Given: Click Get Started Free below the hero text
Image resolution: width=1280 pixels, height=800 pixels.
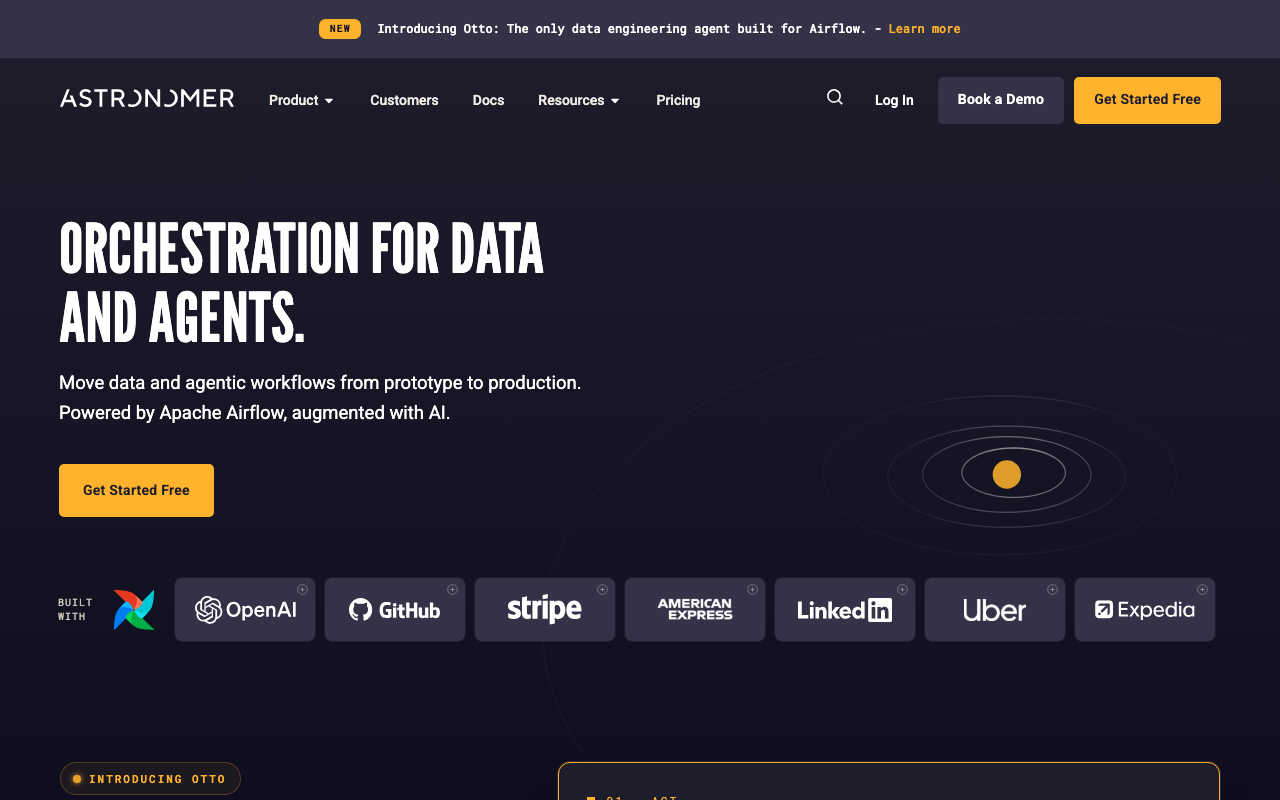Looking at the screenshot, I should tap(136, 490).
